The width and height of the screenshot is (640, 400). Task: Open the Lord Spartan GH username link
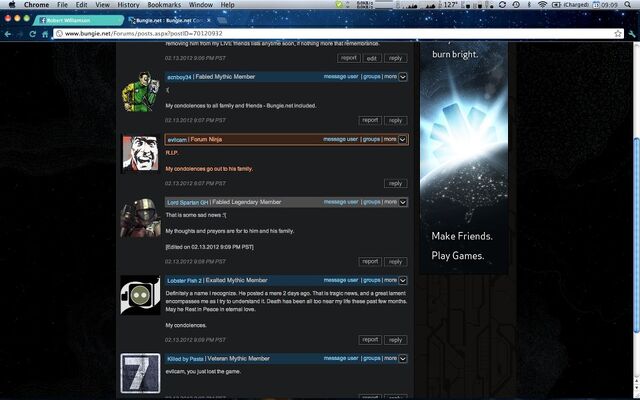(x=188, y=202)
